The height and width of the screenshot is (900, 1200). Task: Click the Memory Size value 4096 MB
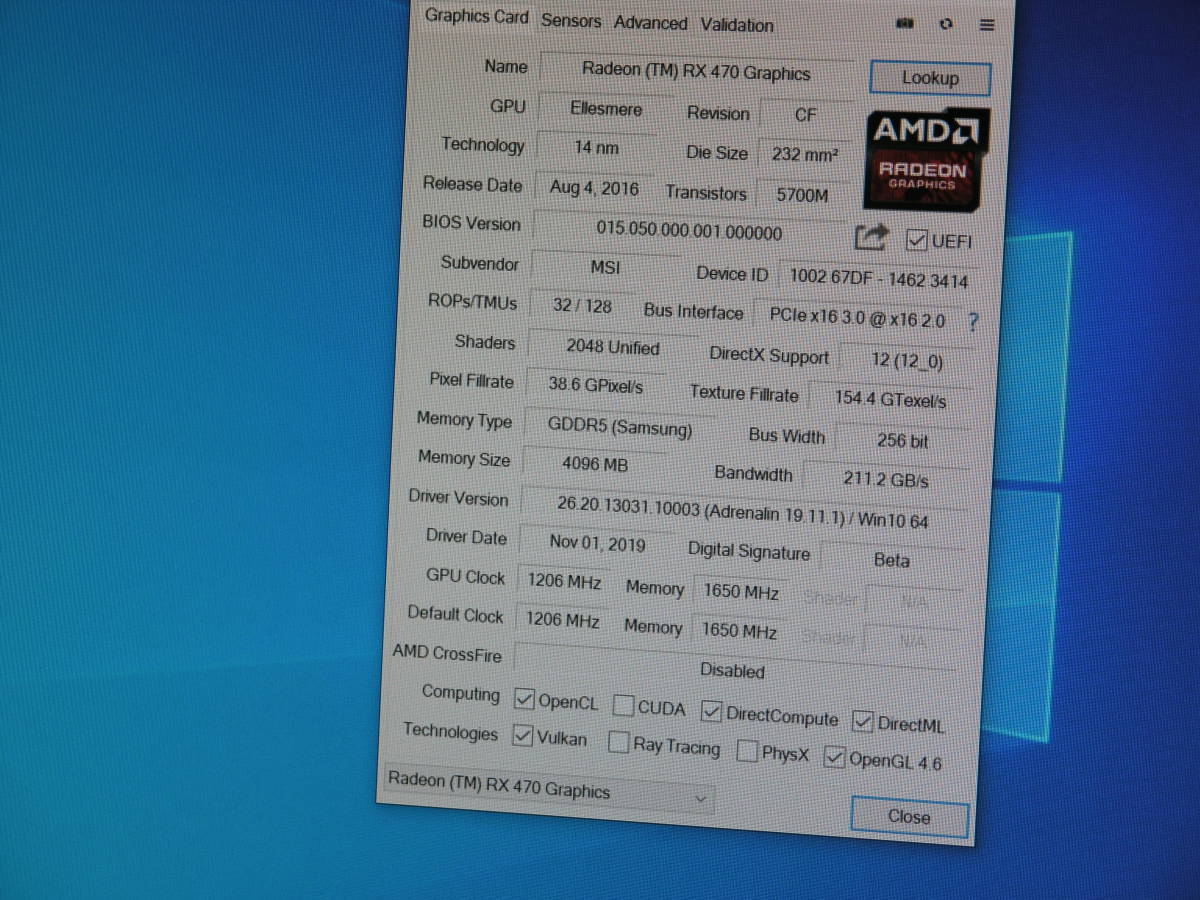click(x=594, y=464)
